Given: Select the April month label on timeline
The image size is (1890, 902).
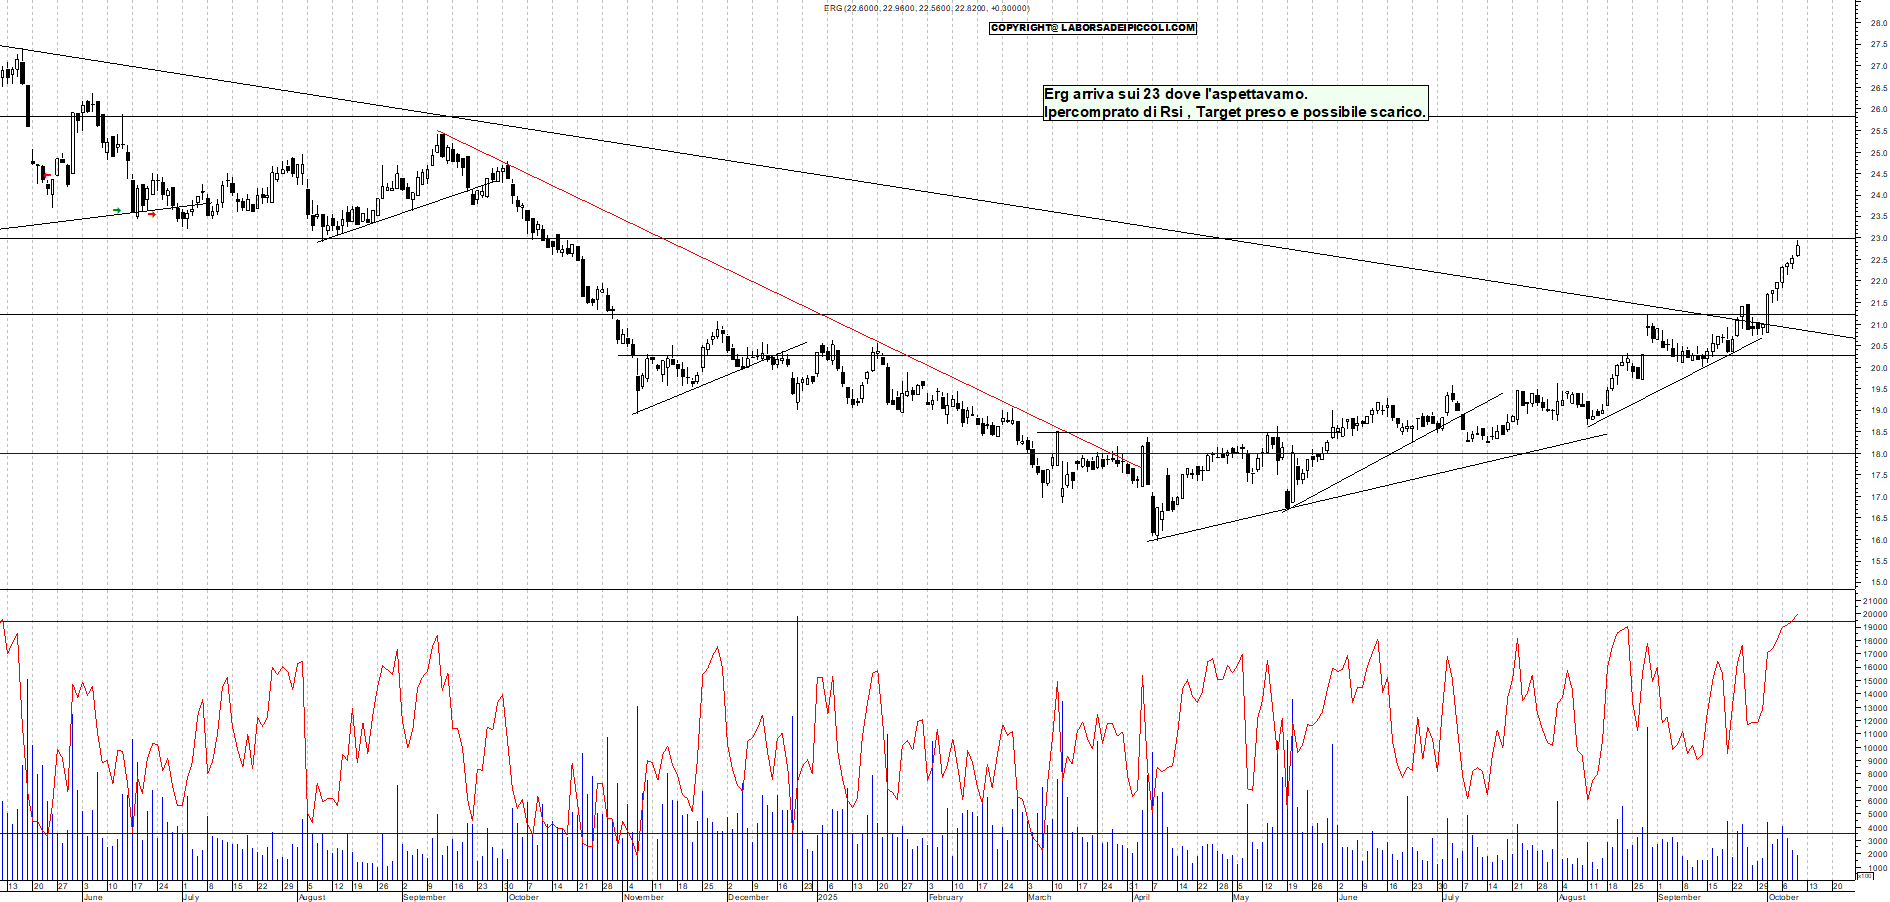Looking at the screenshot, I should point(1141,897).
